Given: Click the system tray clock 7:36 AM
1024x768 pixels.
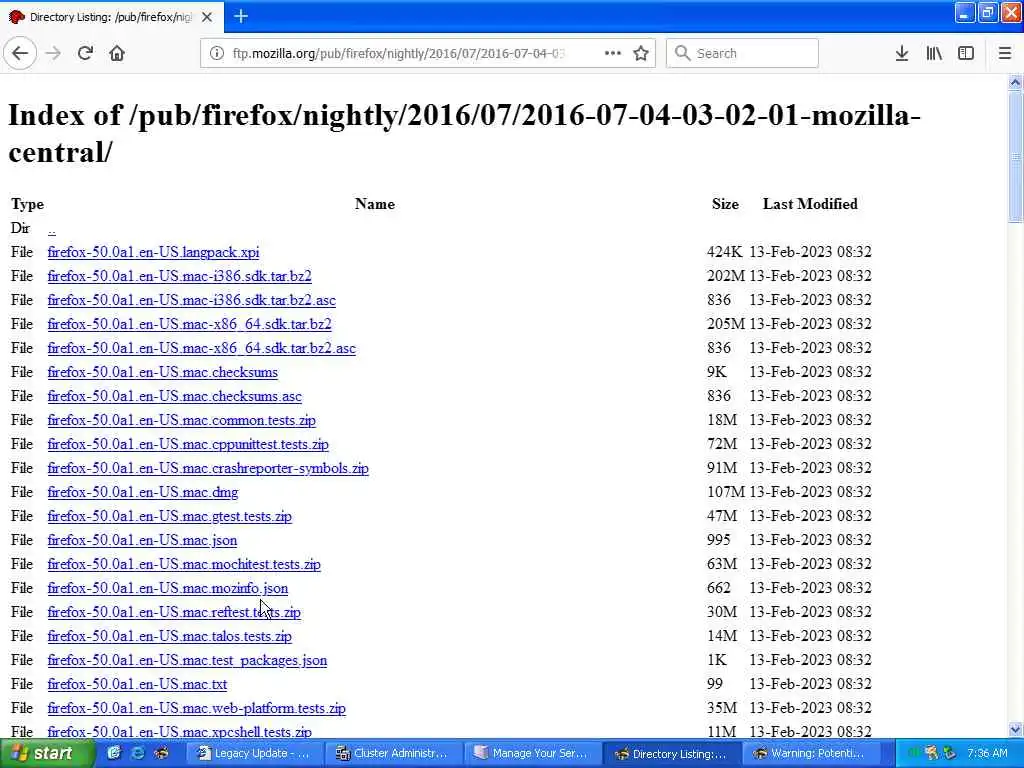Looking at the screenshot, I should tap(987, 754).
